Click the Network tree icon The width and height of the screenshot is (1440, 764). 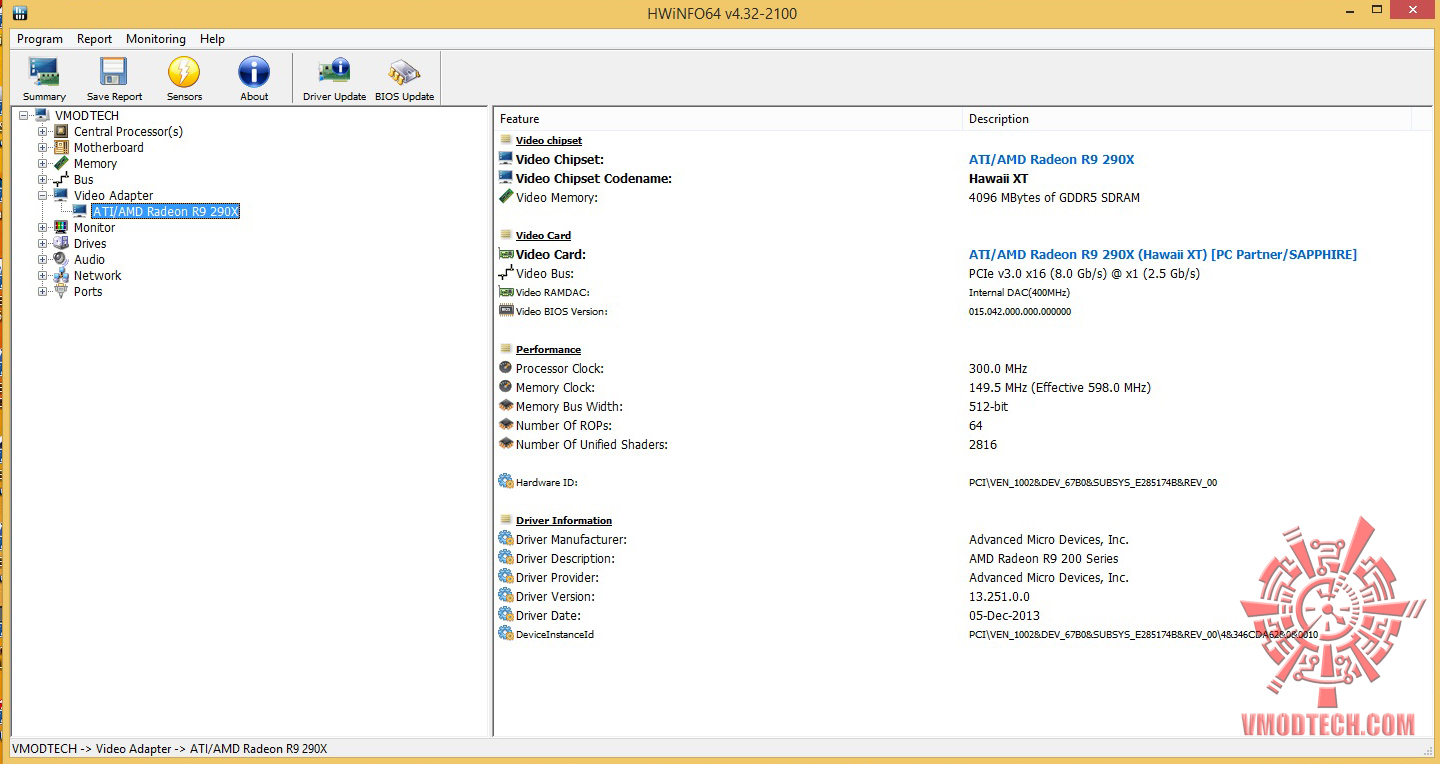[62, 275]
